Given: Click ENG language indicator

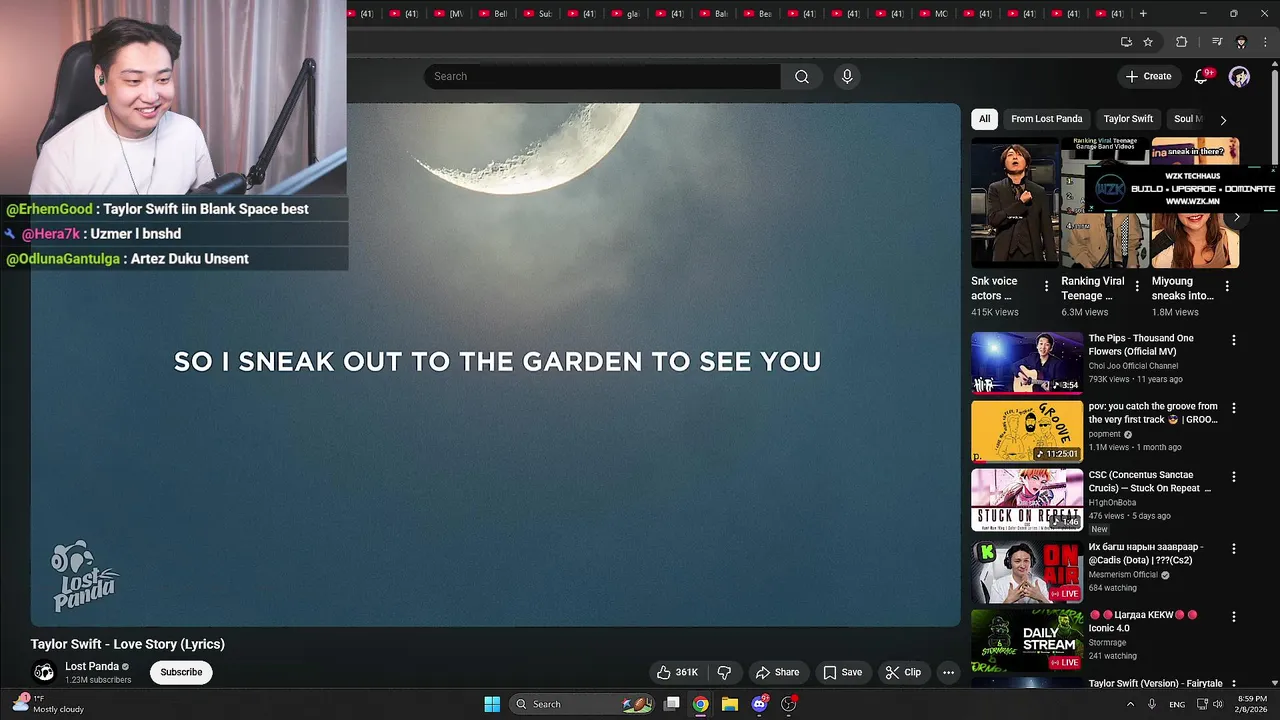Looking at the screenshot, I should [1177, 704].
